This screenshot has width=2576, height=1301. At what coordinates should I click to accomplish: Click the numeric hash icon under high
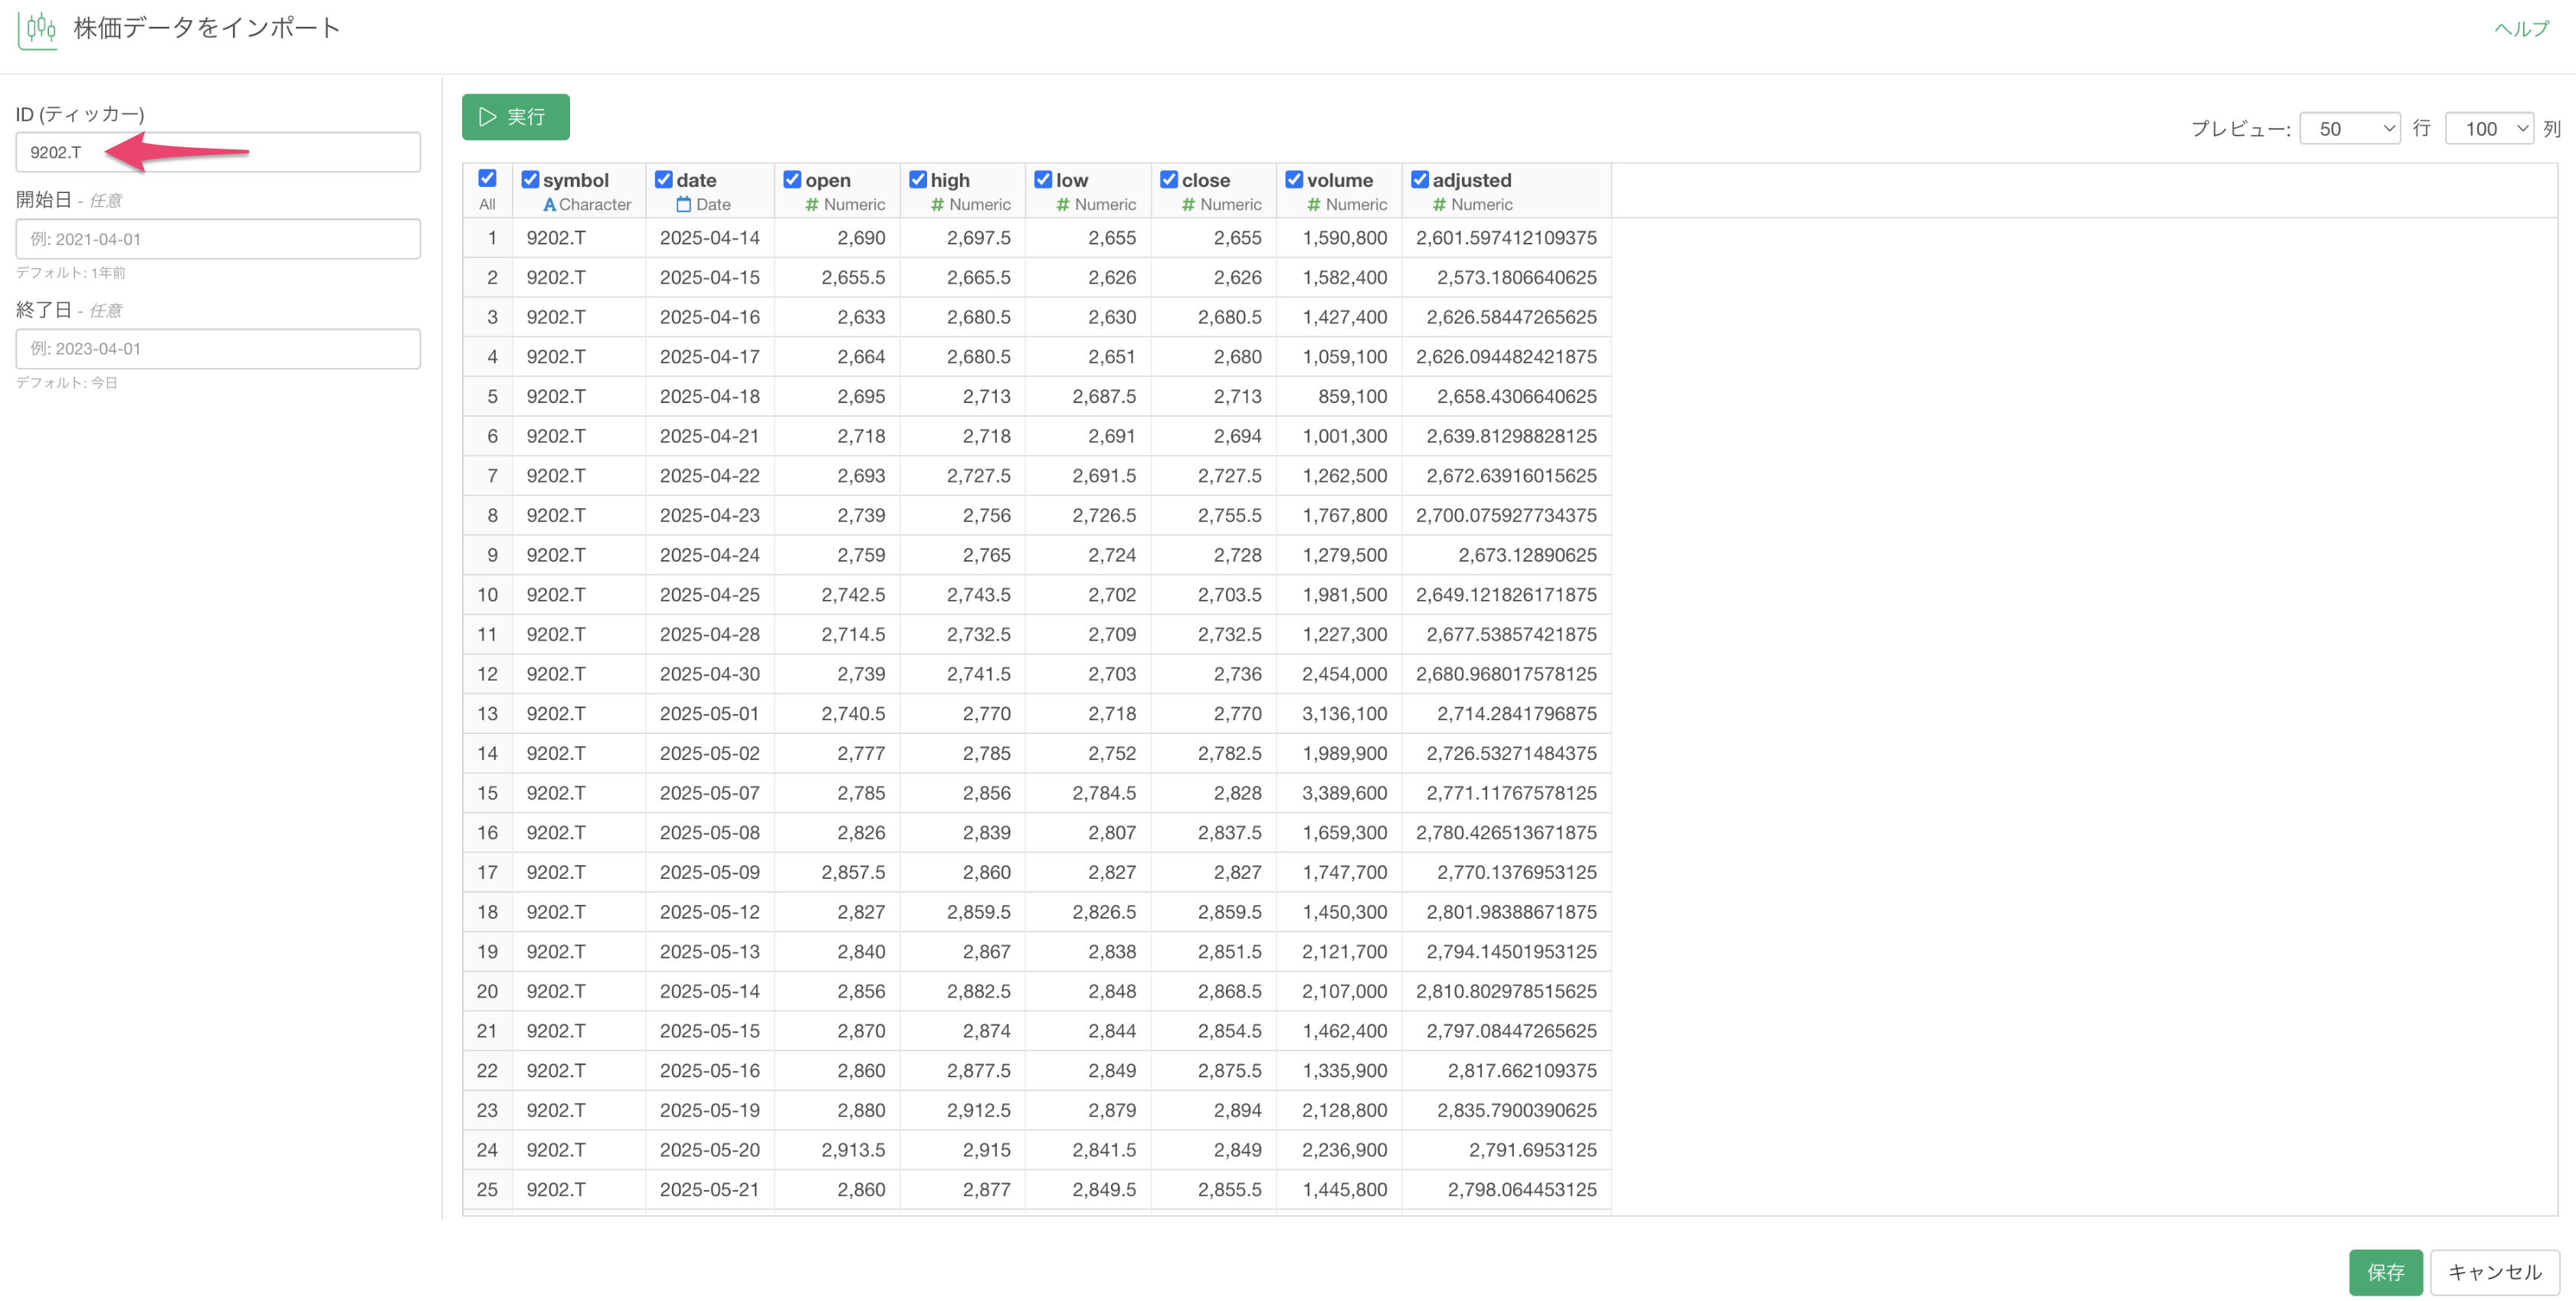(x=937, y=205)
